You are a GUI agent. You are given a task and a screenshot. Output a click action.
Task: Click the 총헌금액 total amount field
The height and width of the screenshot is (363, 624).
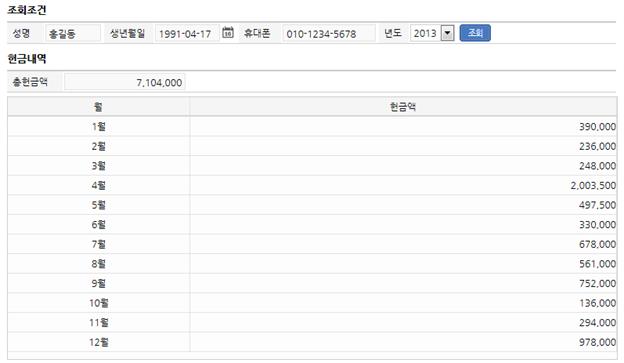pos(125,82)
